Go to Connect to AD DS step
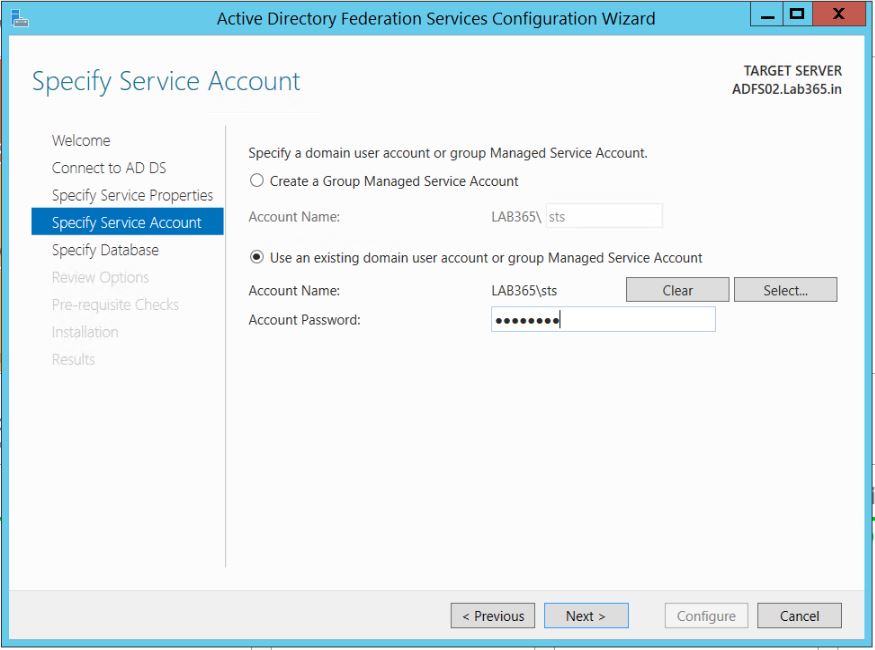Screen dimensions: 875x650 click(x=109, y=168)
